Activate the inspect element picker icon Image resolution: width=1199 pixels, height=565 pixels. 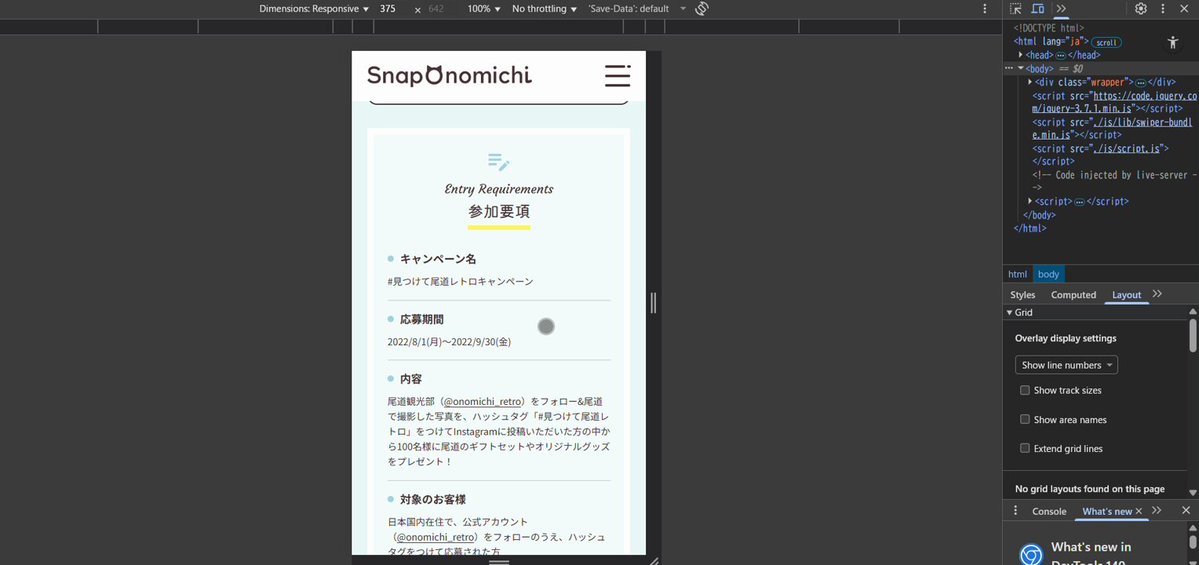click(x=1015, y=9)
